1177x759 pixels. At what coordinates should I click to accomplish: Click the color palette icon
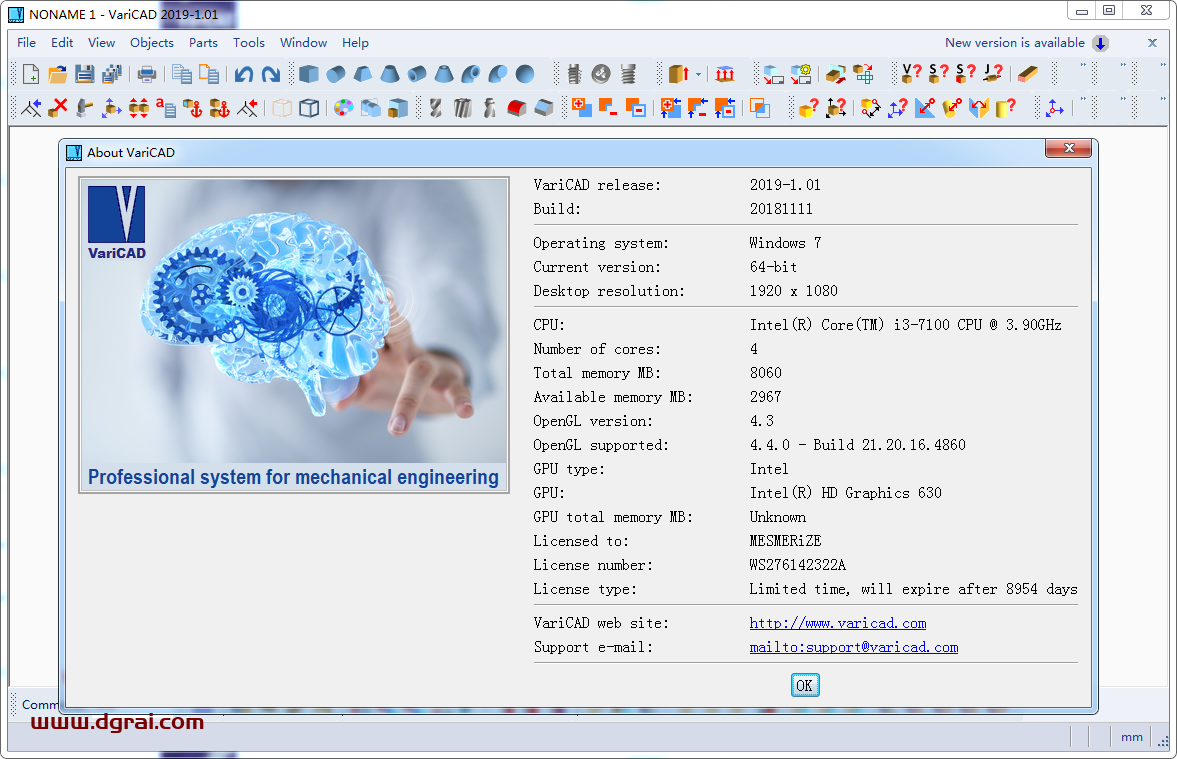point(343,108)
